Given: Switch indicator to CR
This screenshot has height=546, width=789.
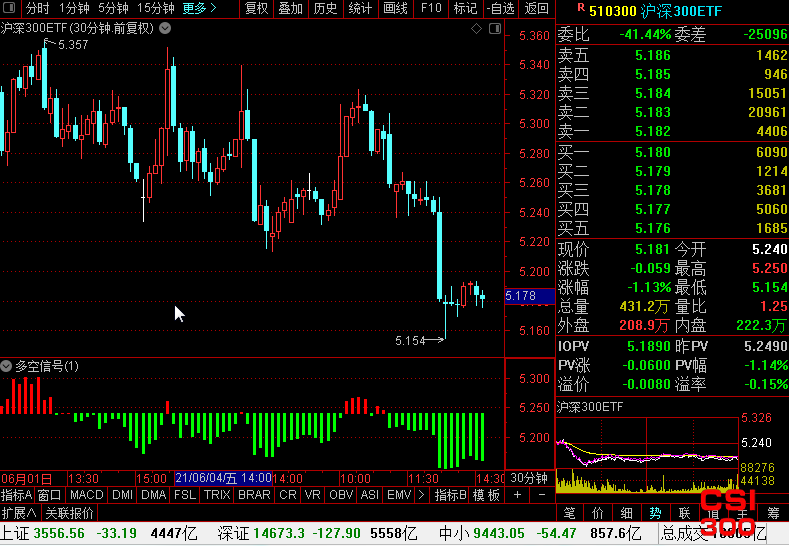Looking at the screenshot, I should tap(288, 495).
